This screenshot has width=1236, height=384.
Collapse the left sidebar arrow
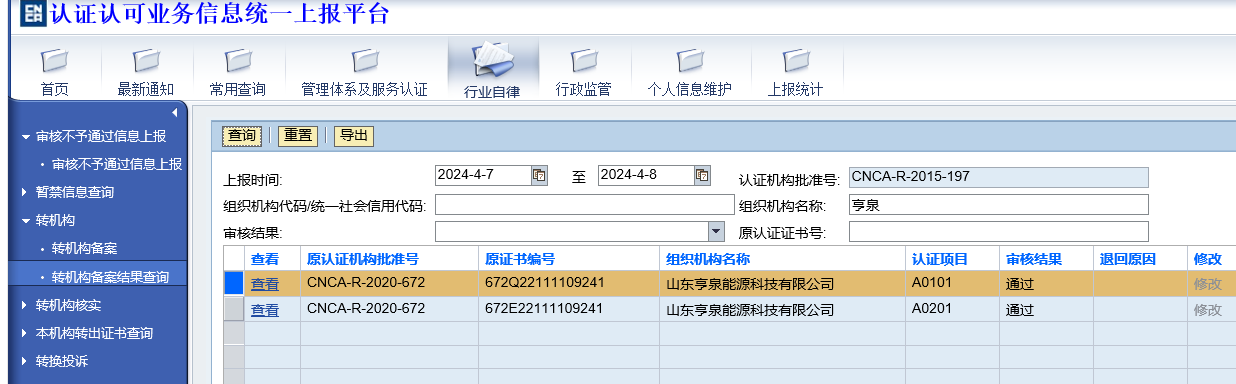tap(174, 112)
